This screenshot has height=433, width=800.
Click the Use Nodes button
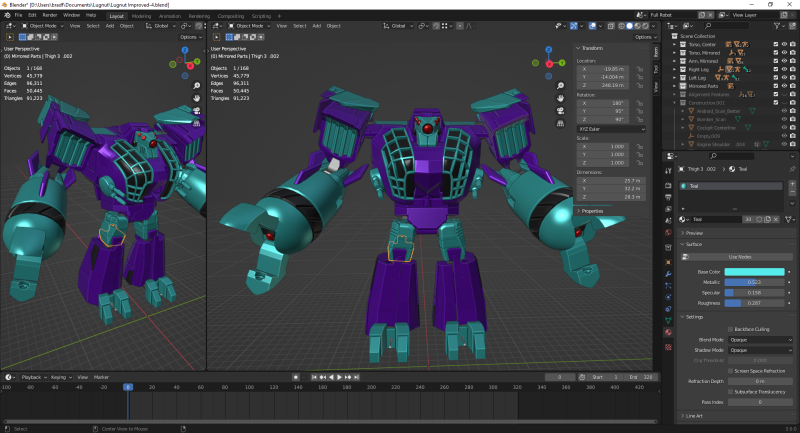tap(739, 257)
